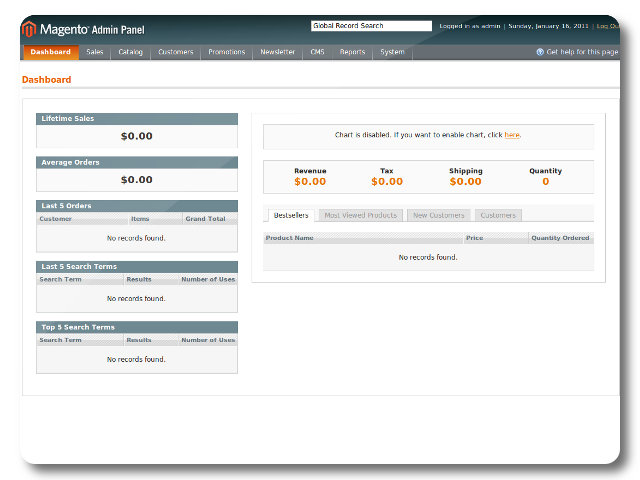Click the help question mark icon
This screenshot has height=480, width=640.
click(x=540, y=52)
